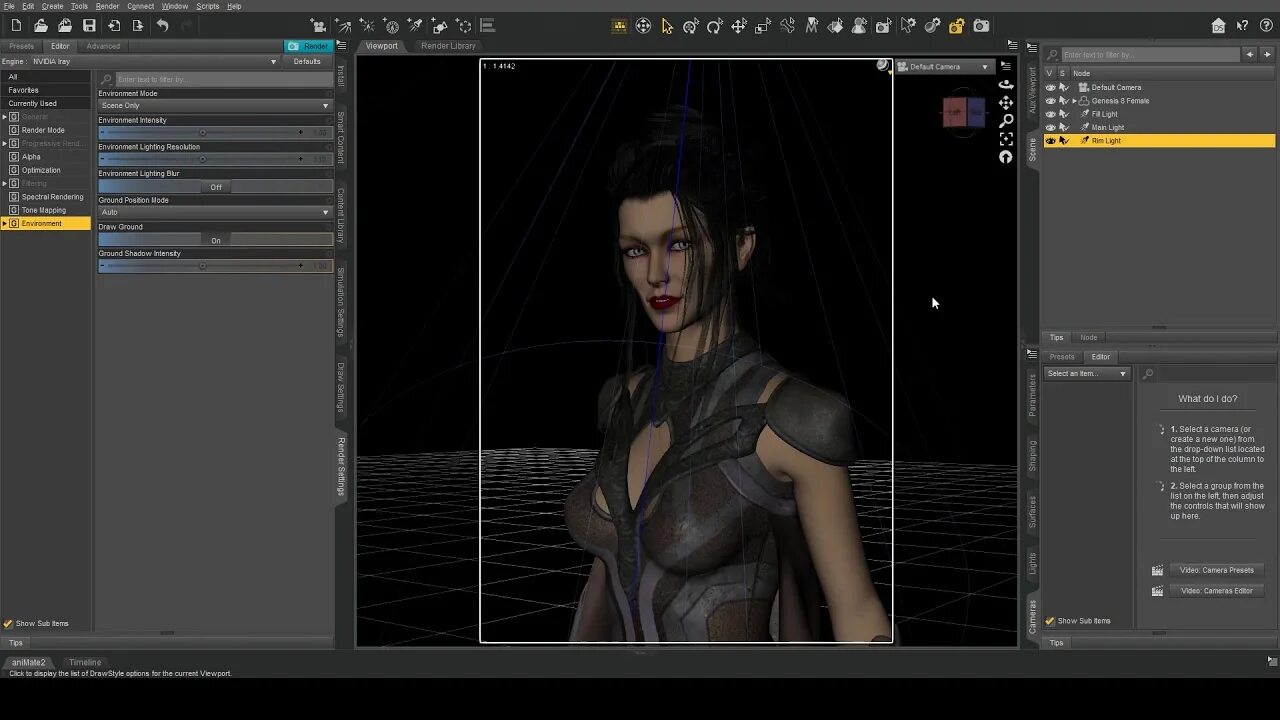Screen dimensions: 1280x720
Task: Click the yellow Iray preview lock icon
Action: (x=957, y=26)
